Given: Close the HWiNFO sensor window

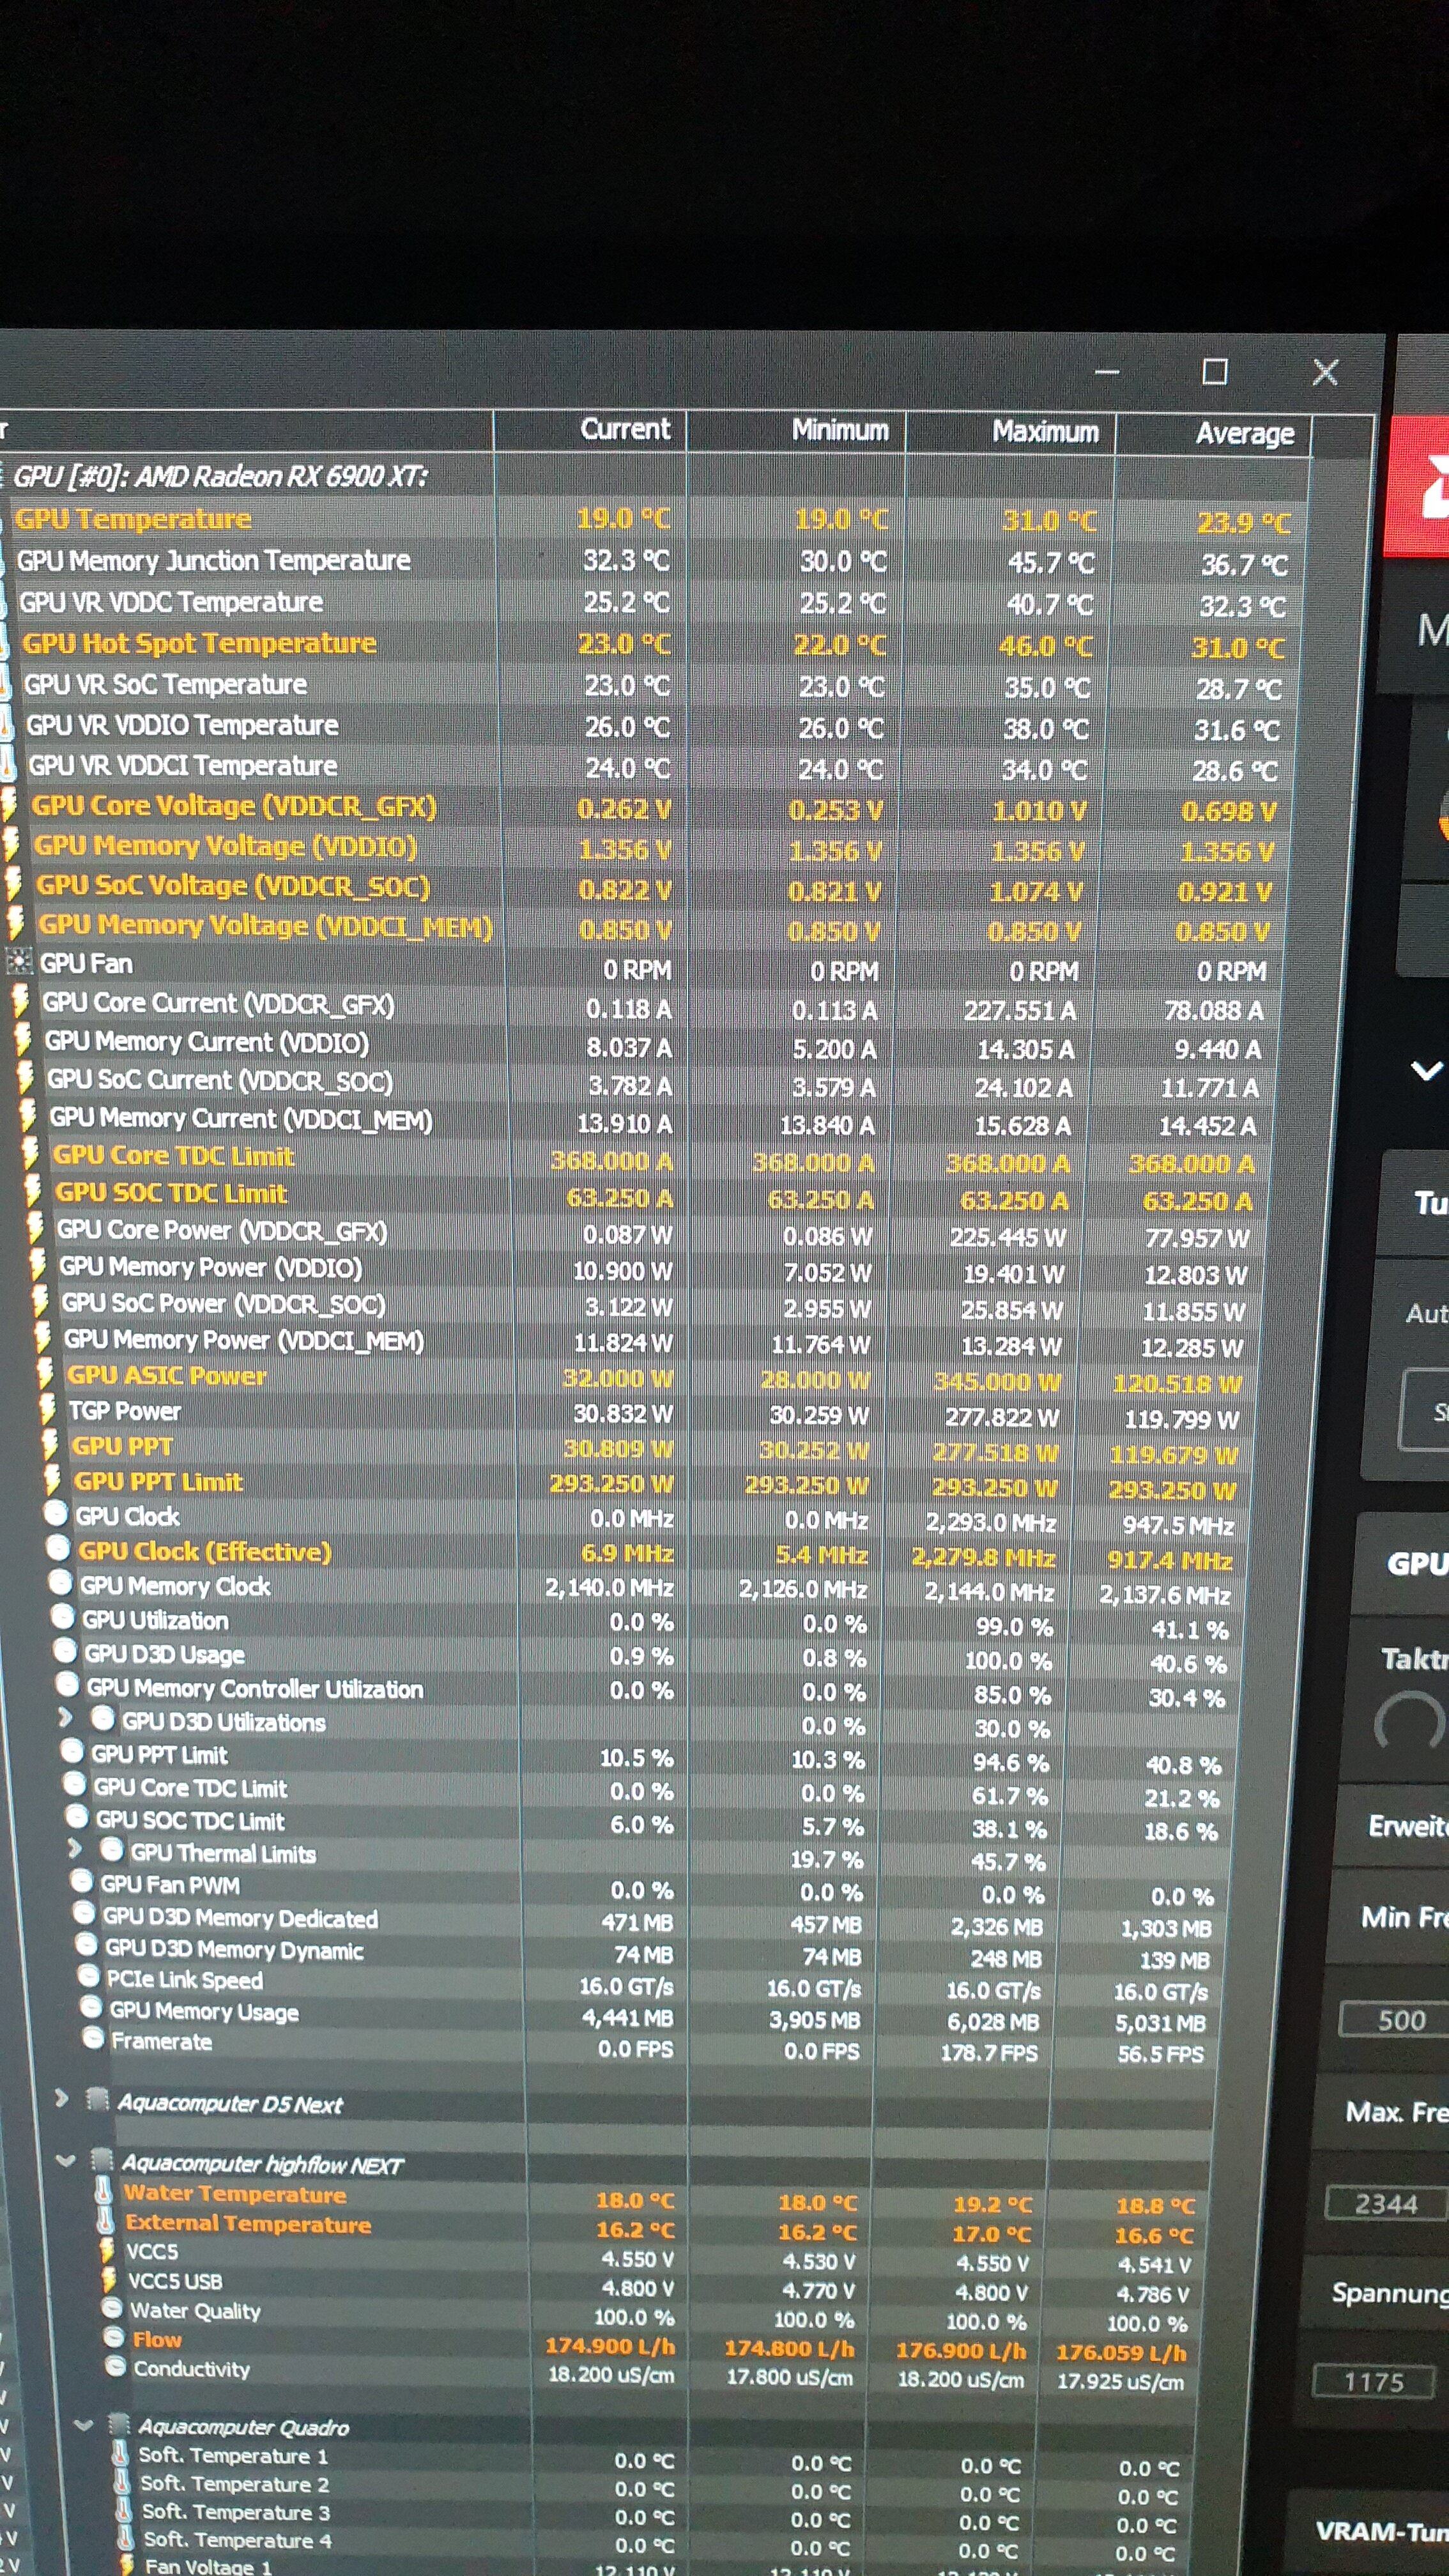Looking at the screenshot, I should 1325,373.
